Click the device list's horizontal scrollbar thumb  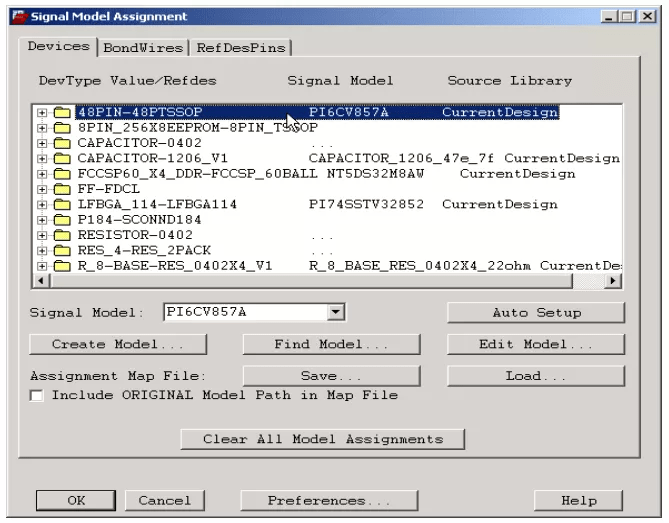click(x=311, y=281)
